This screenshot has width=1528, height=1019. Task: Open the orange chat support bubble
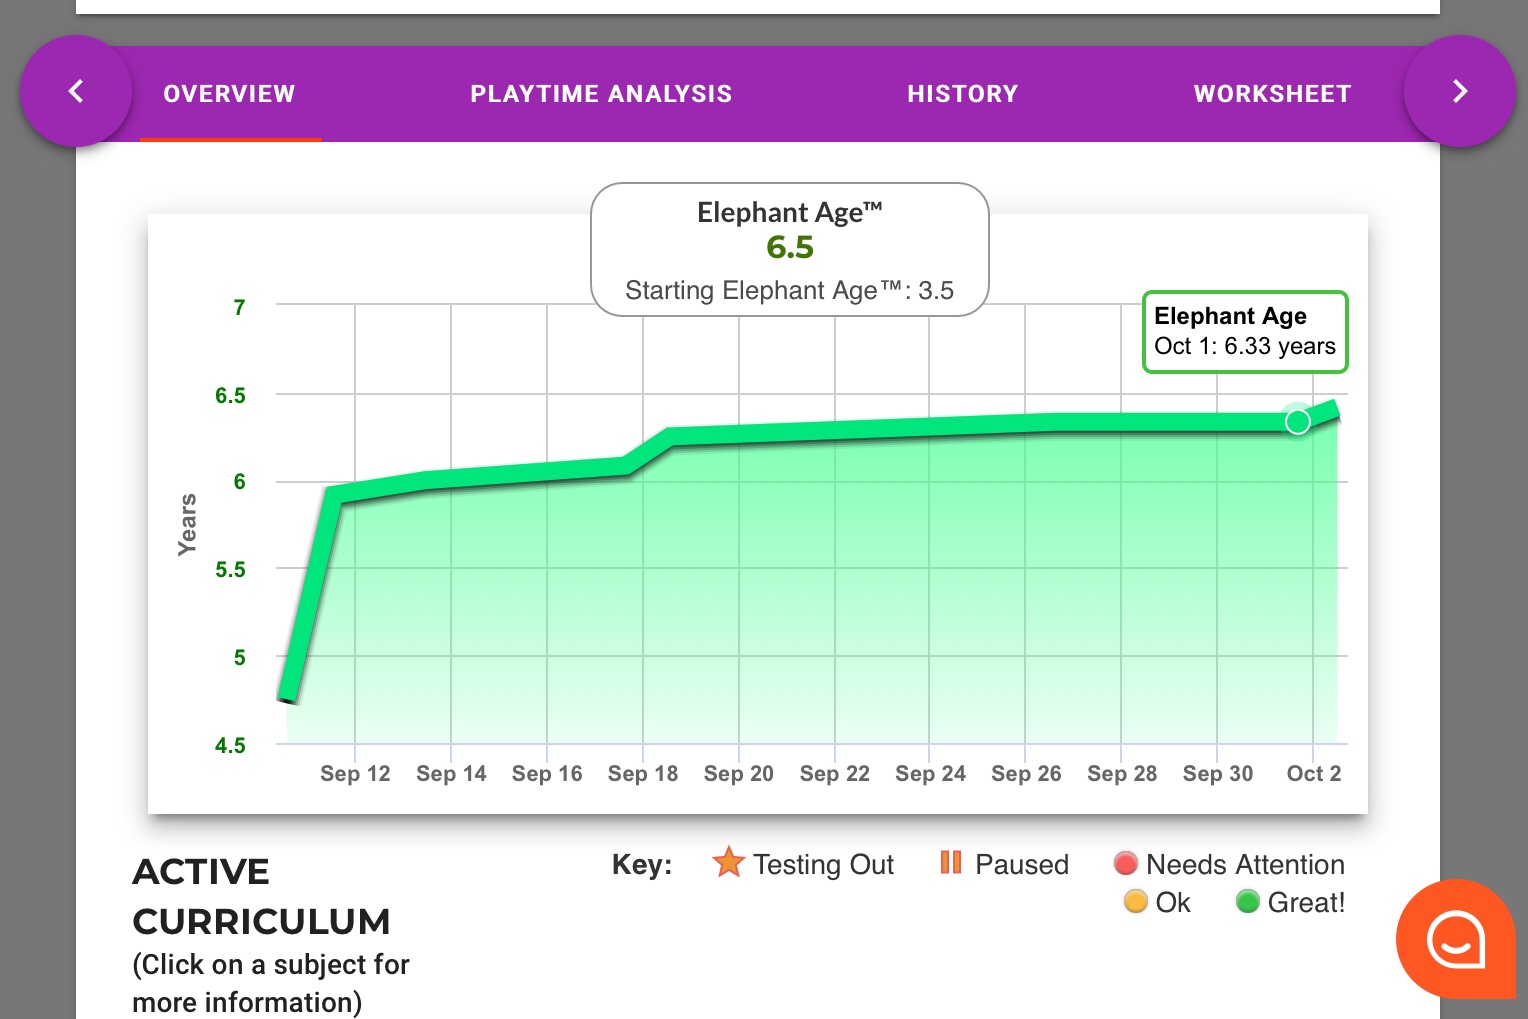1455,939
